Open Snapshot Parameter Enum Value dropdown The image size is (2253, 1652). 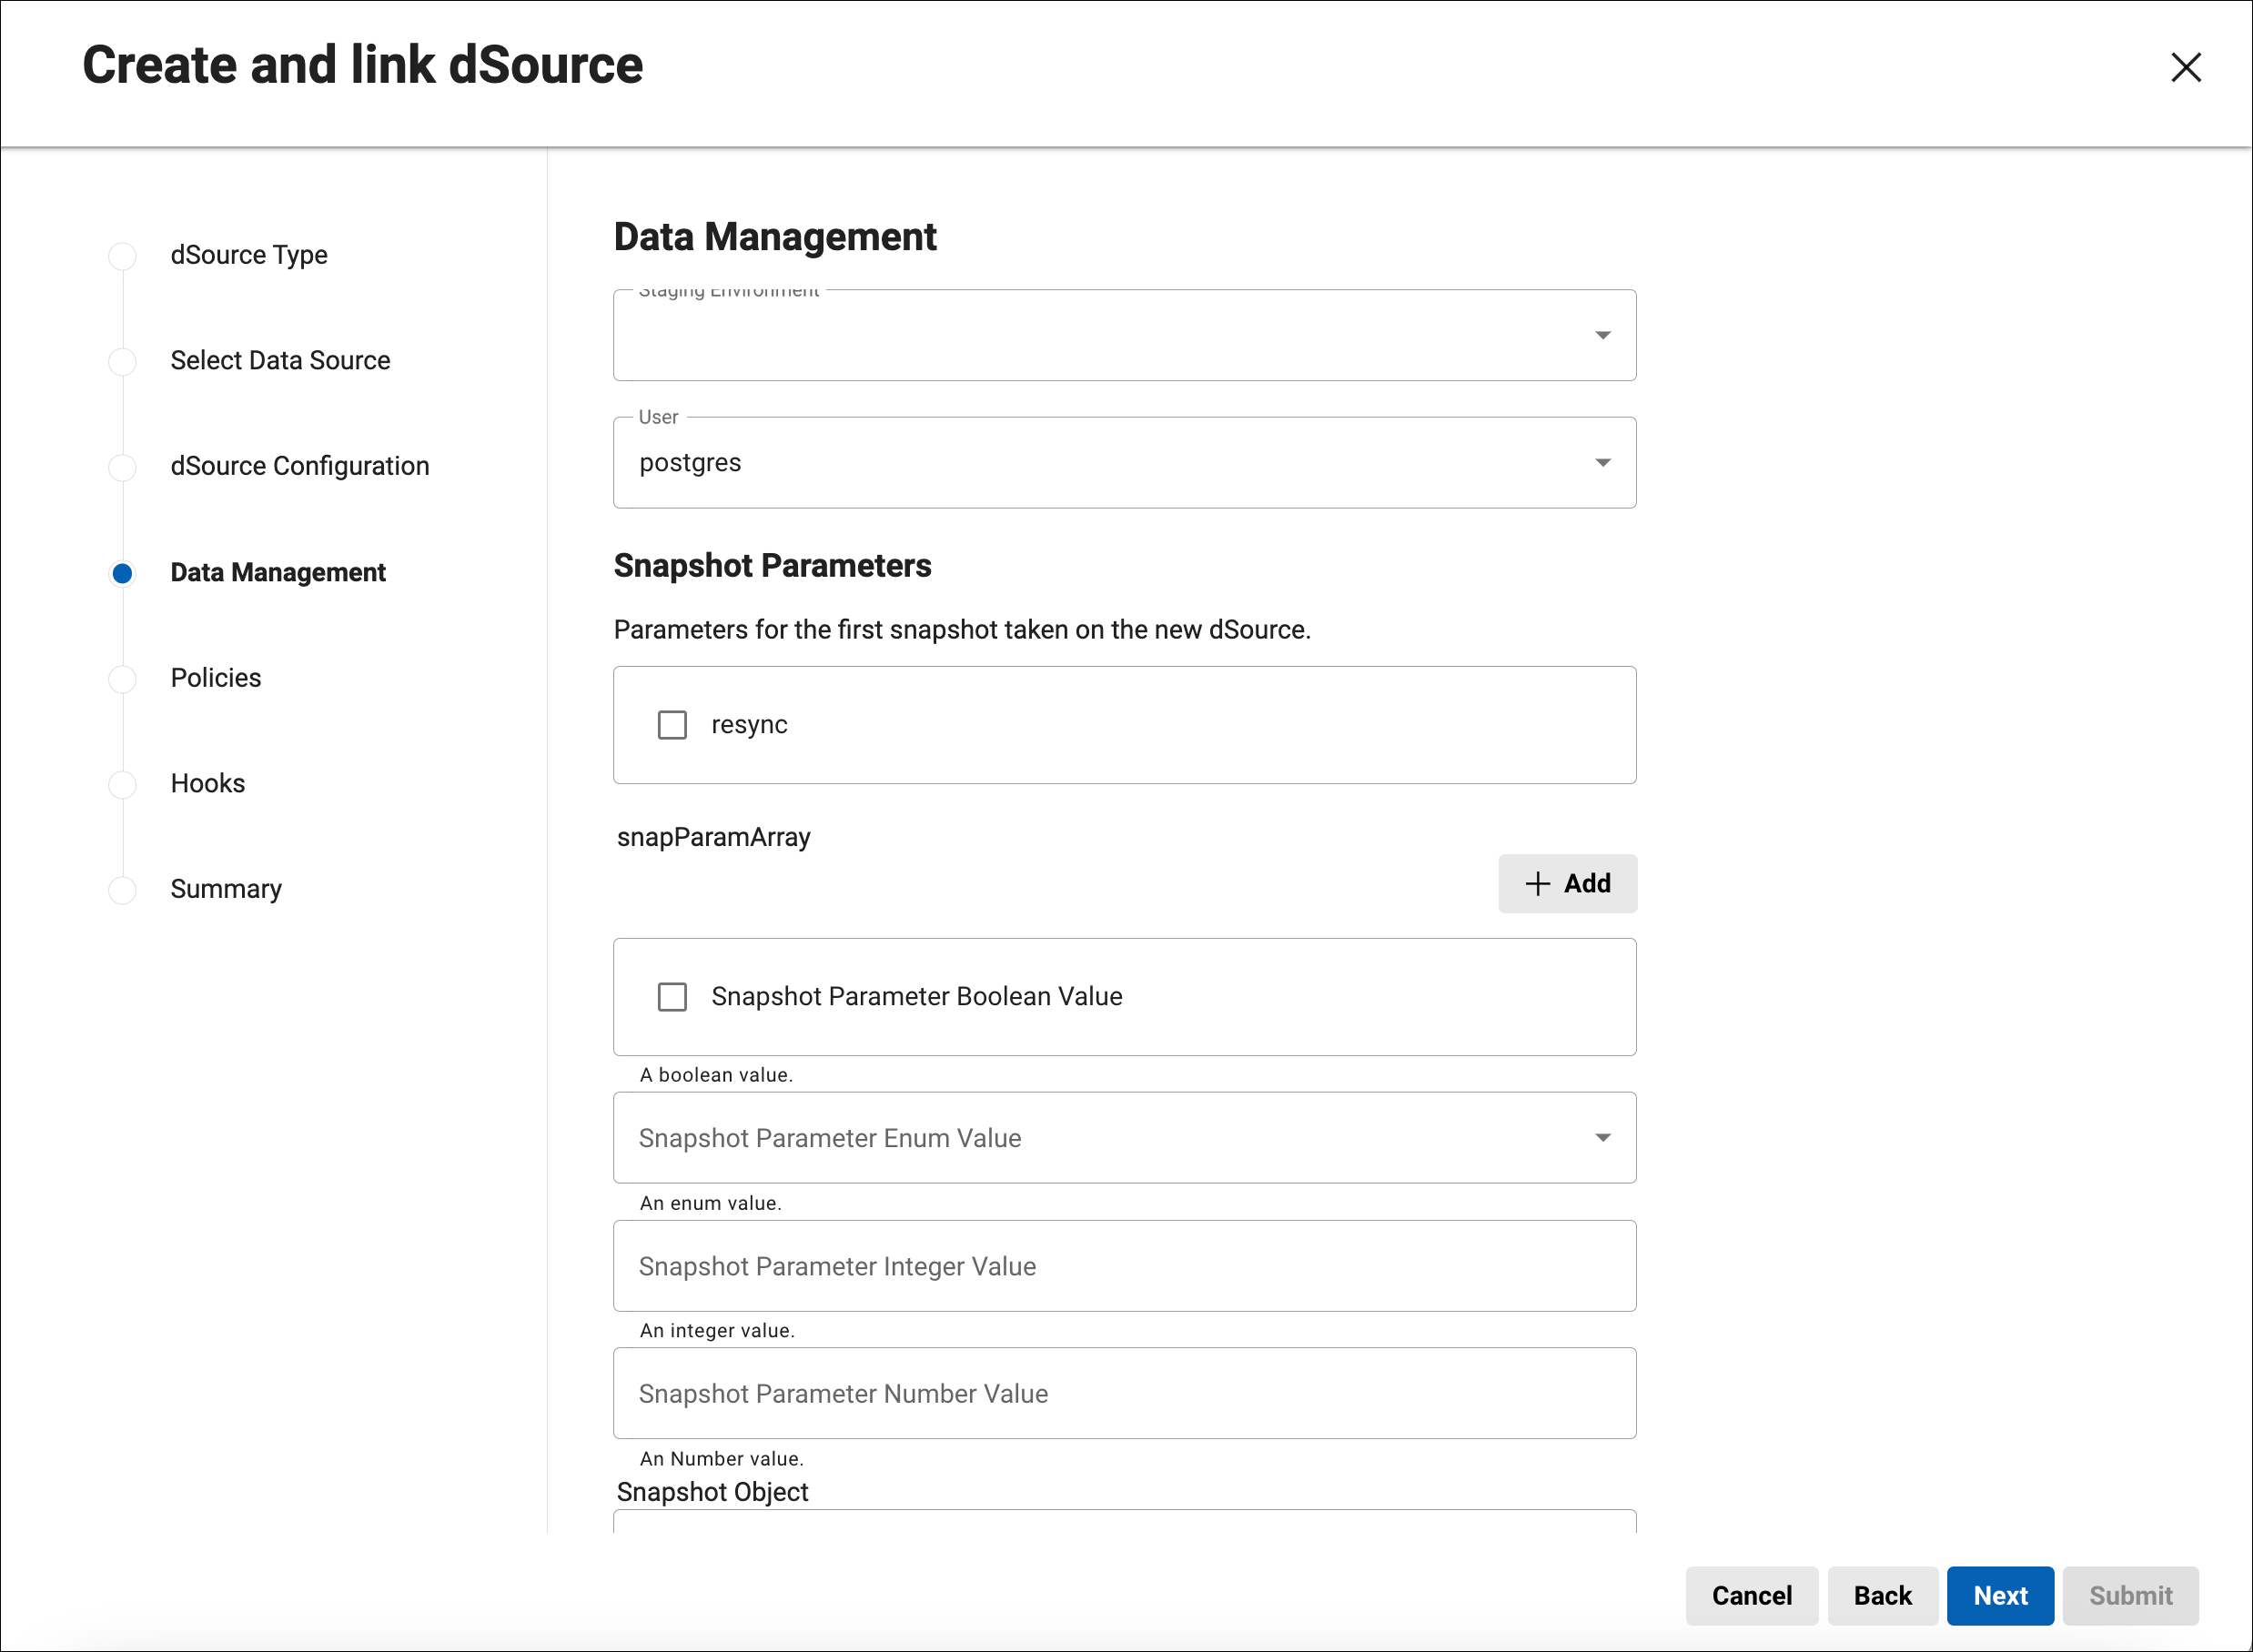point(1124,1138)
